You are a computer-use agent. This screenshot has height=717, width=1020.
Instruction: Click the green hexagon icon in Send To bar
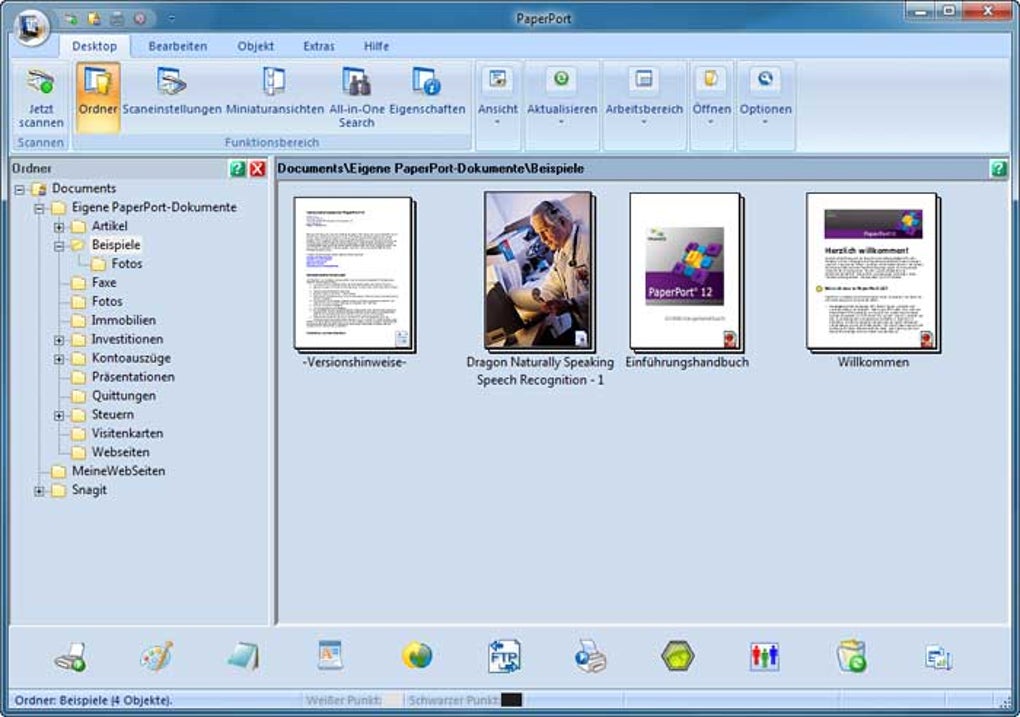pyautogui.click(x=677, y=656)
